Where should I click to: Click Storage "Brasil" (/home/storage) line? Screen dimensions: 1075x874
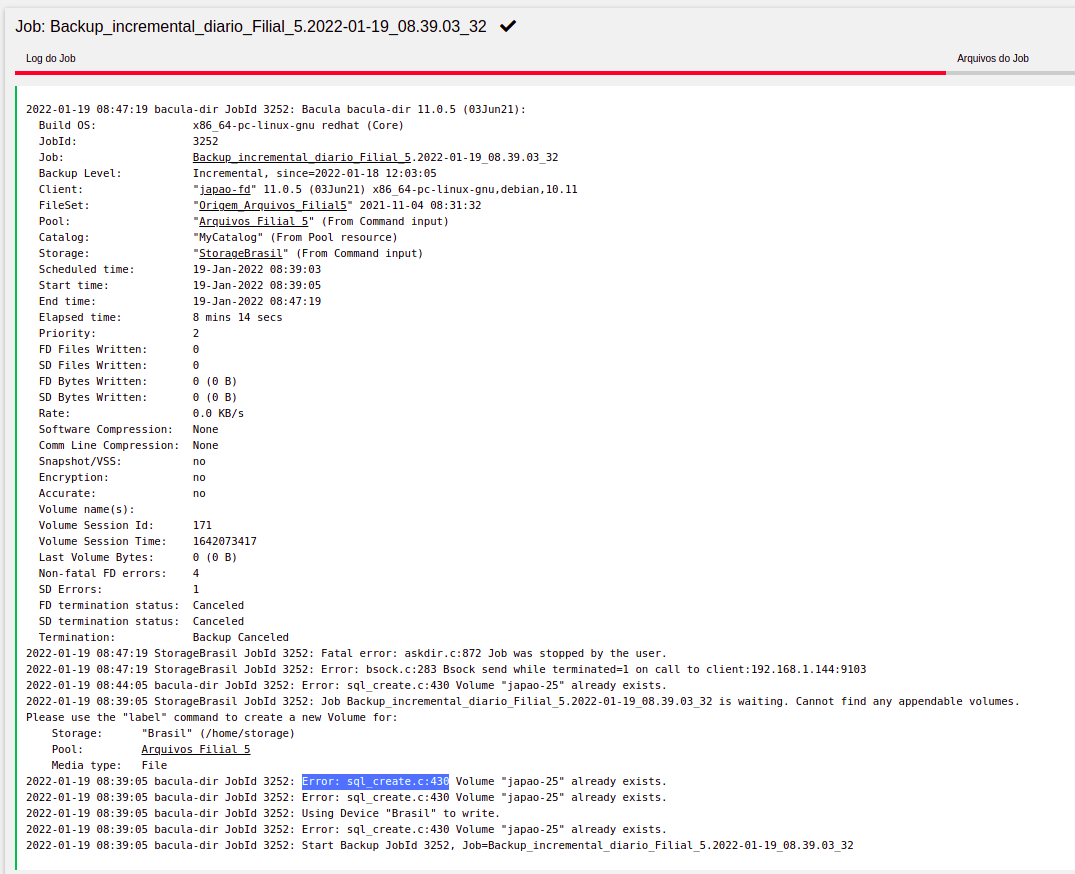coord(173,733)
